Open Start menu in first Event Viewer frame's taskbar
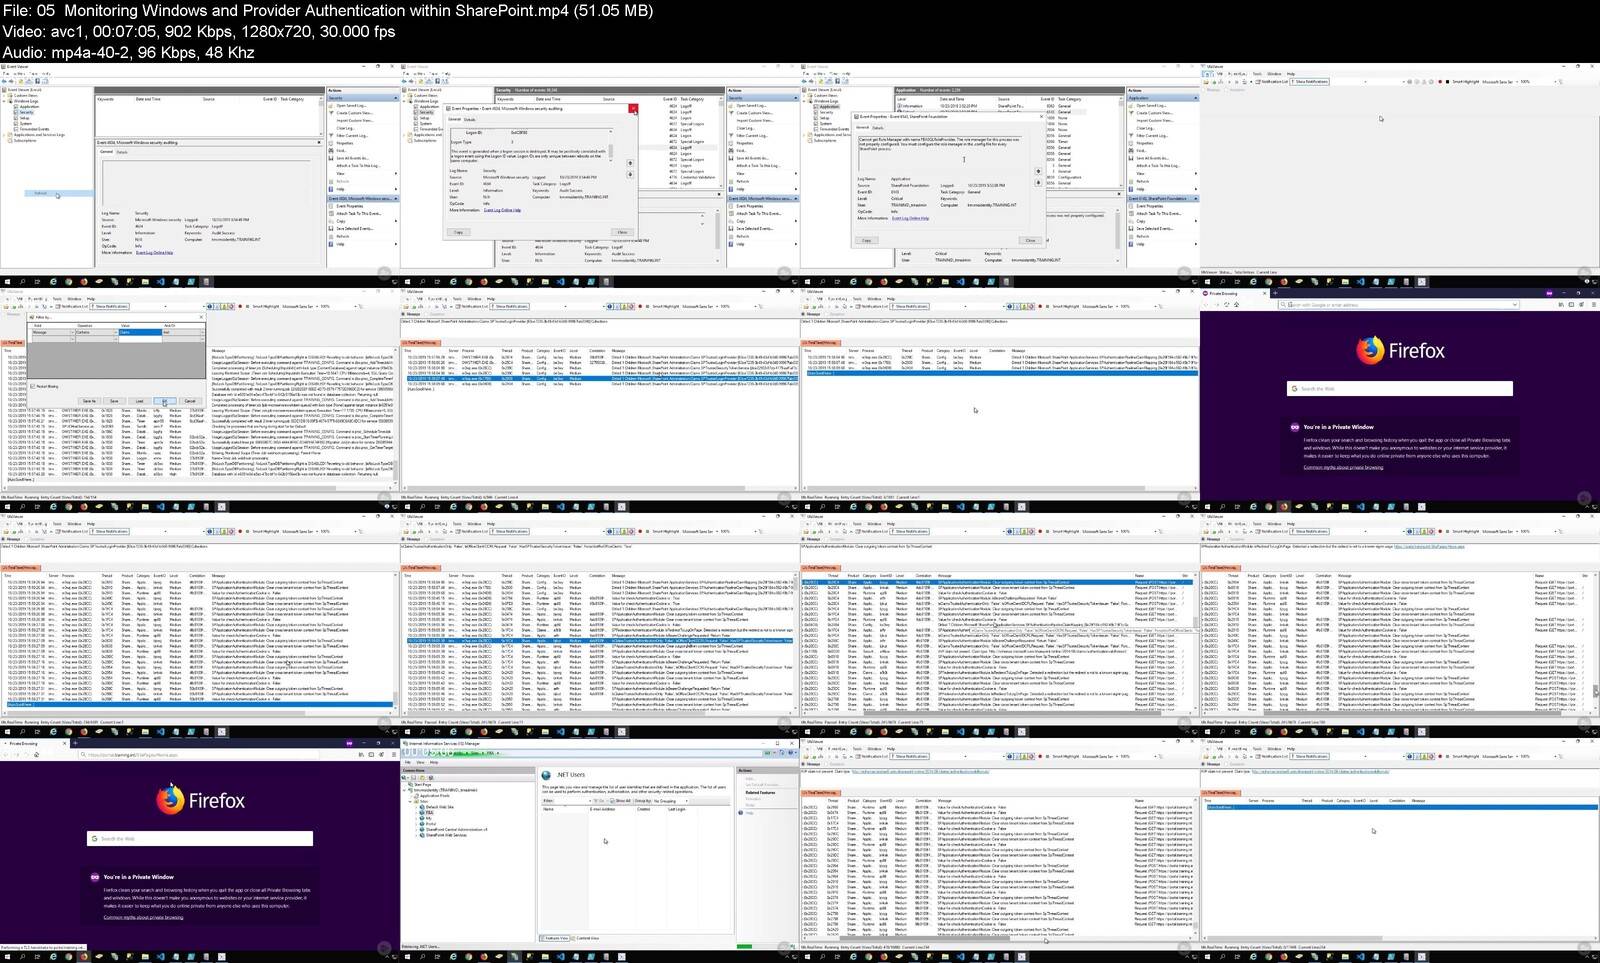Screen dimensions: 1600x963 coord(6,282)
